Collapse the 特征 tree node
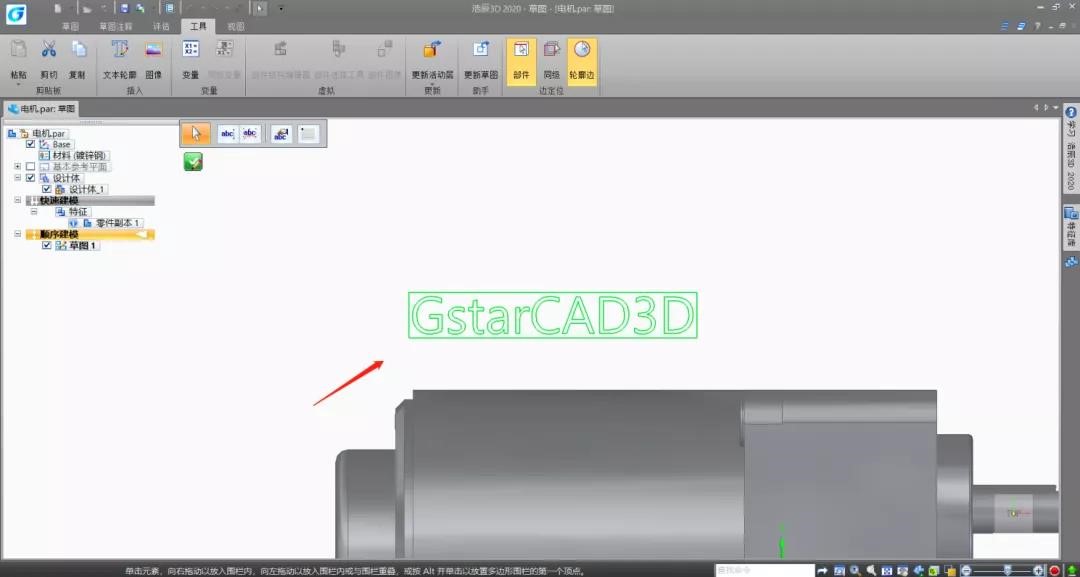The height and width of the screenshot is (577, 1080). pyautogui.click(x=34, y=211)
